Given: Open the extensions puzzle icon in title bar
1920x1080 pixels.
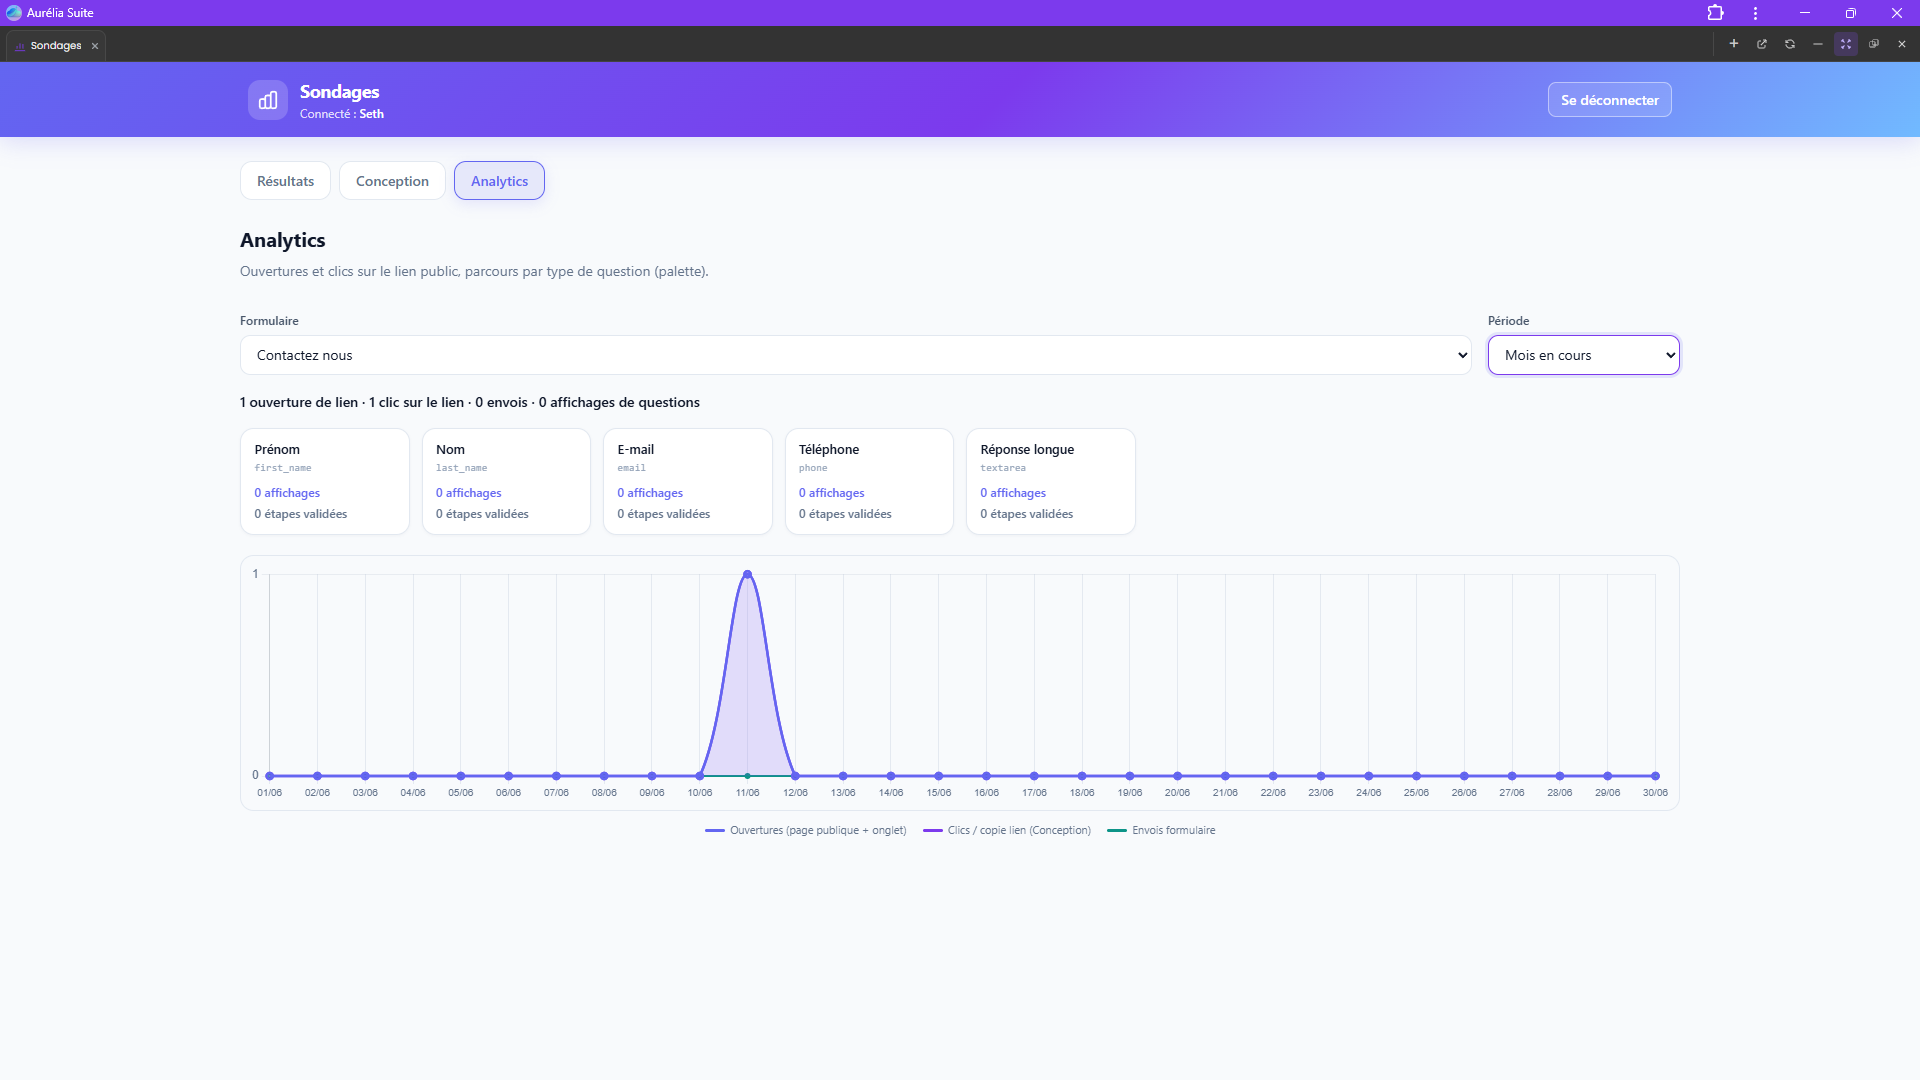Looking at the screenshot, I should pos(1715,13).
